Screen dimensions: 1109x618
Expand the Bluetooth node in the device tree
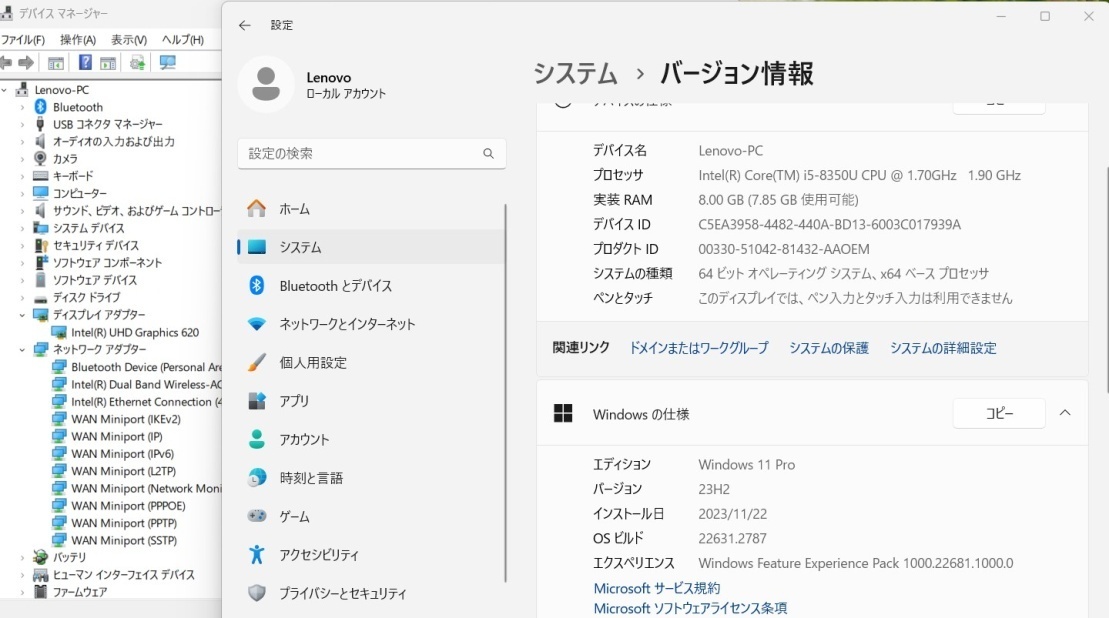[x=22, y=106]
